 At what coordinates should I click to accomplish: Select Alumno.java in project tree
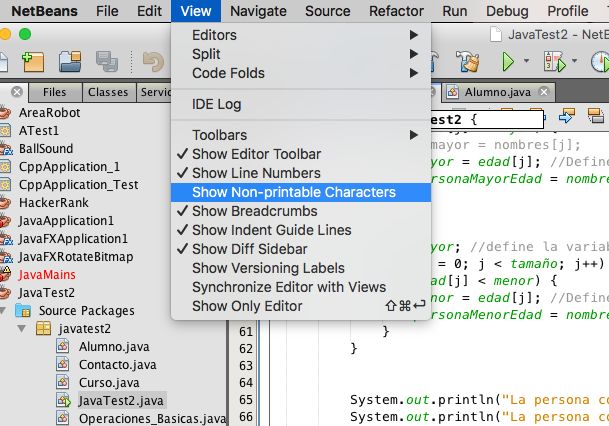[114, 346]
